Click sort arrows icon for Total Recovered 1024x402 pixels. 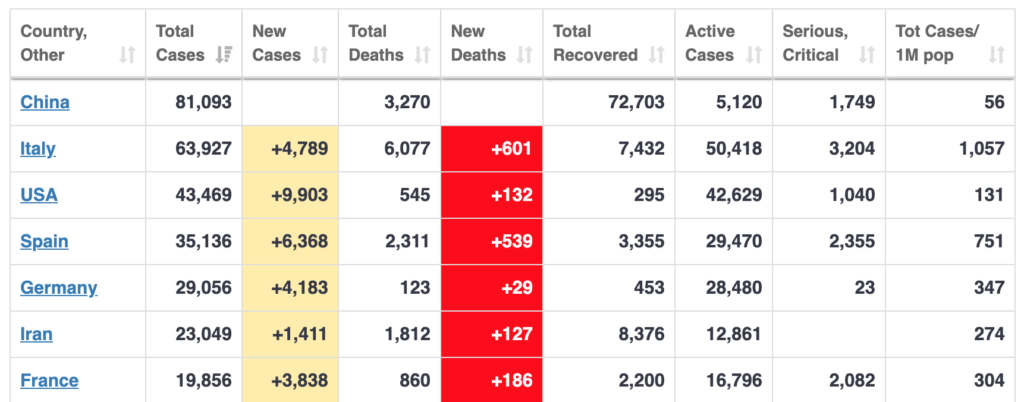[x=656, y=55]
